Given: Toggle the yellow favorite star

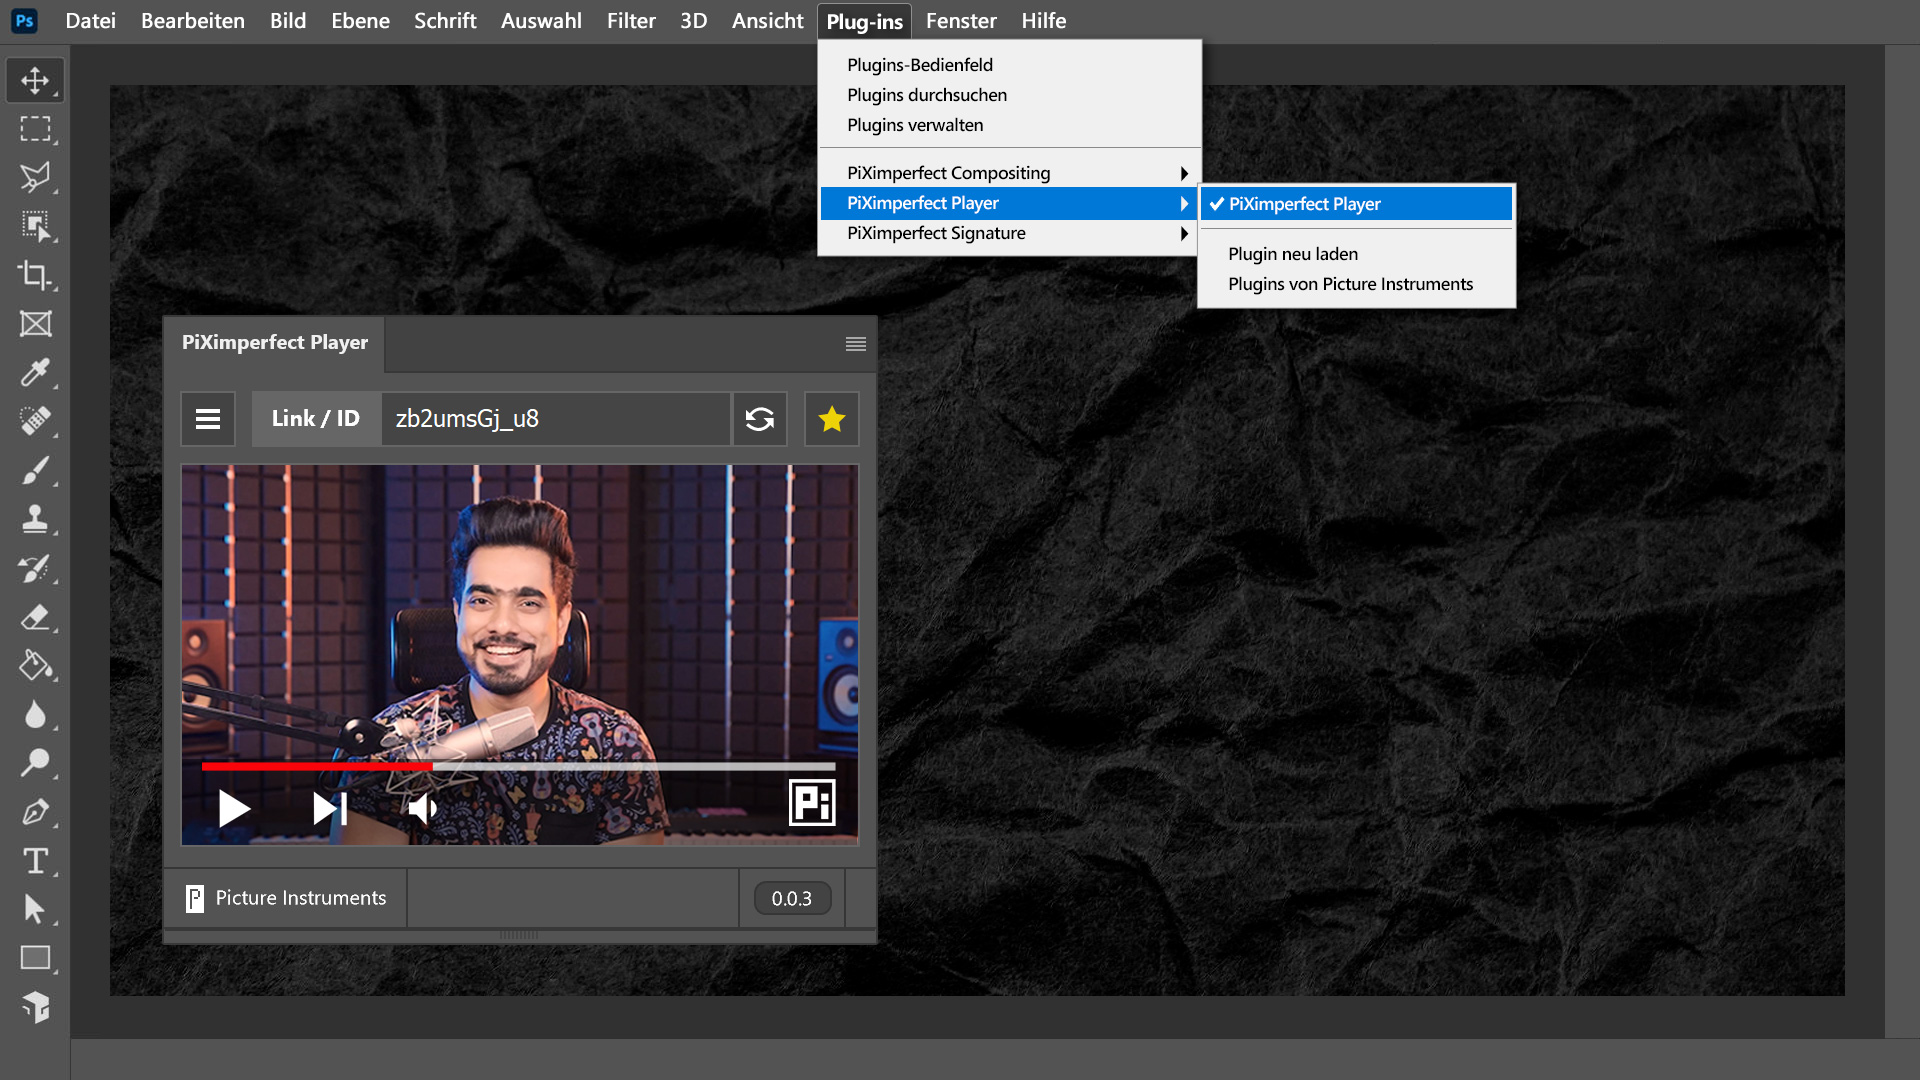Looking at the screenshot, I should [832, 419].
